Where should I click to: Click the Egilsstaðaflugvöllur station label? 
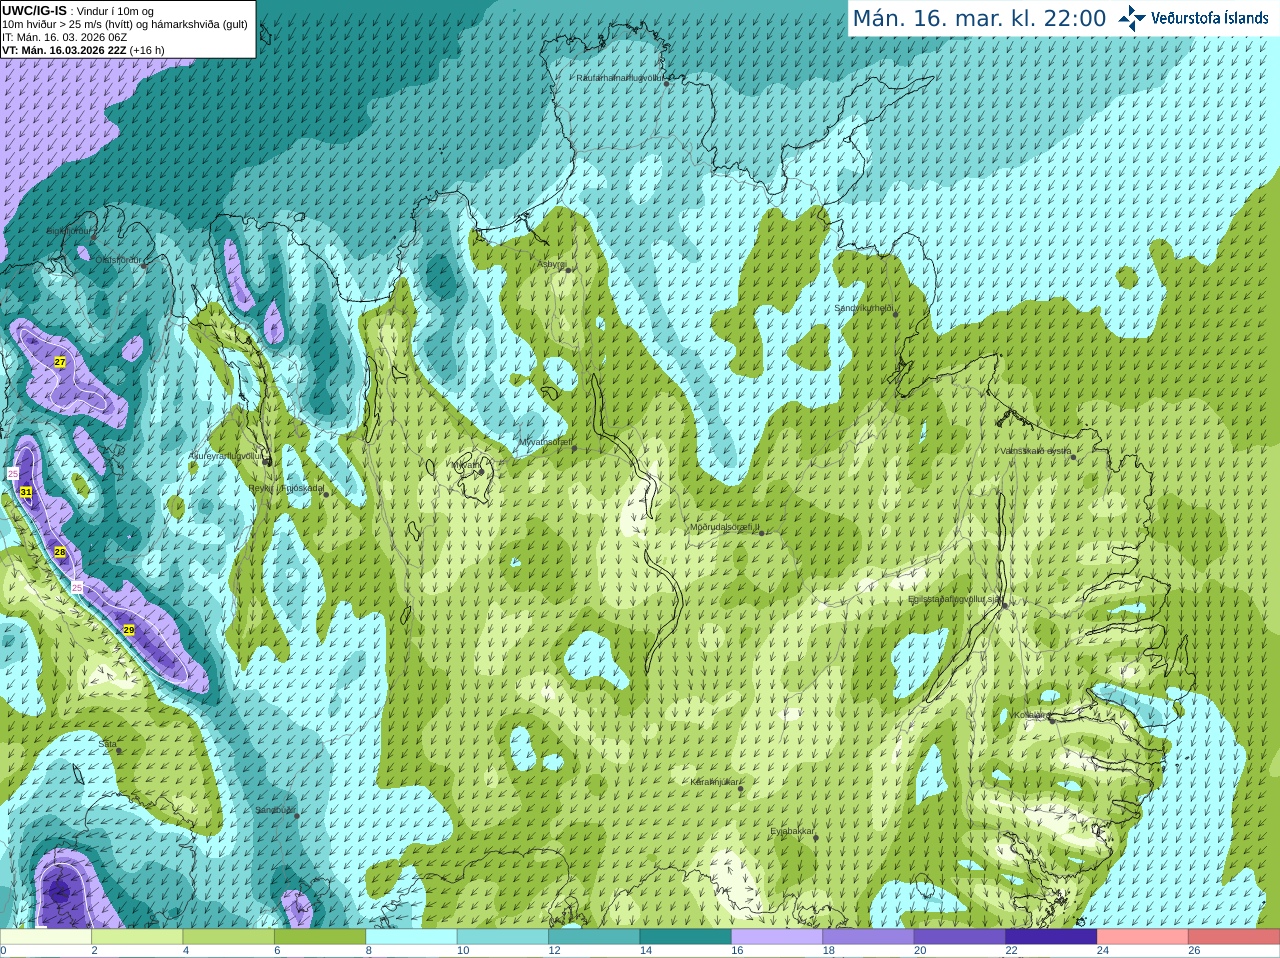click(x=955, y=599)
